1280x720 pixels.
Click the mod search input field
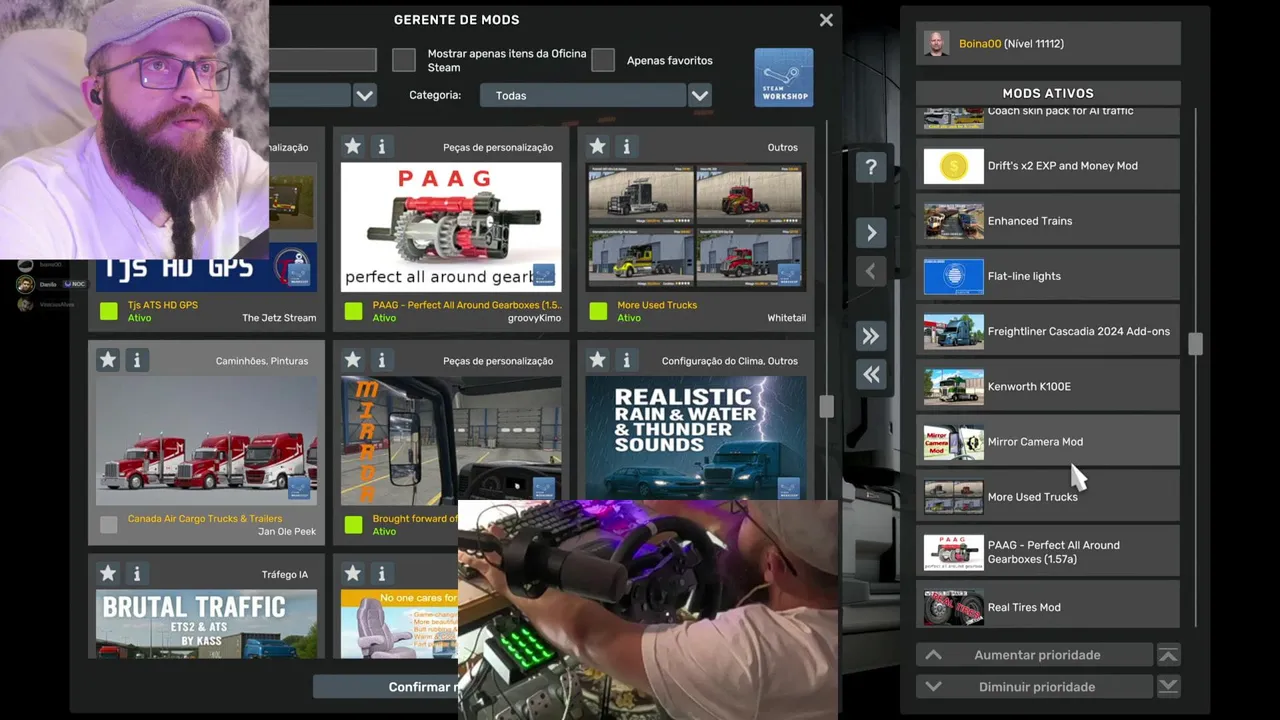[x=322, y=60]
